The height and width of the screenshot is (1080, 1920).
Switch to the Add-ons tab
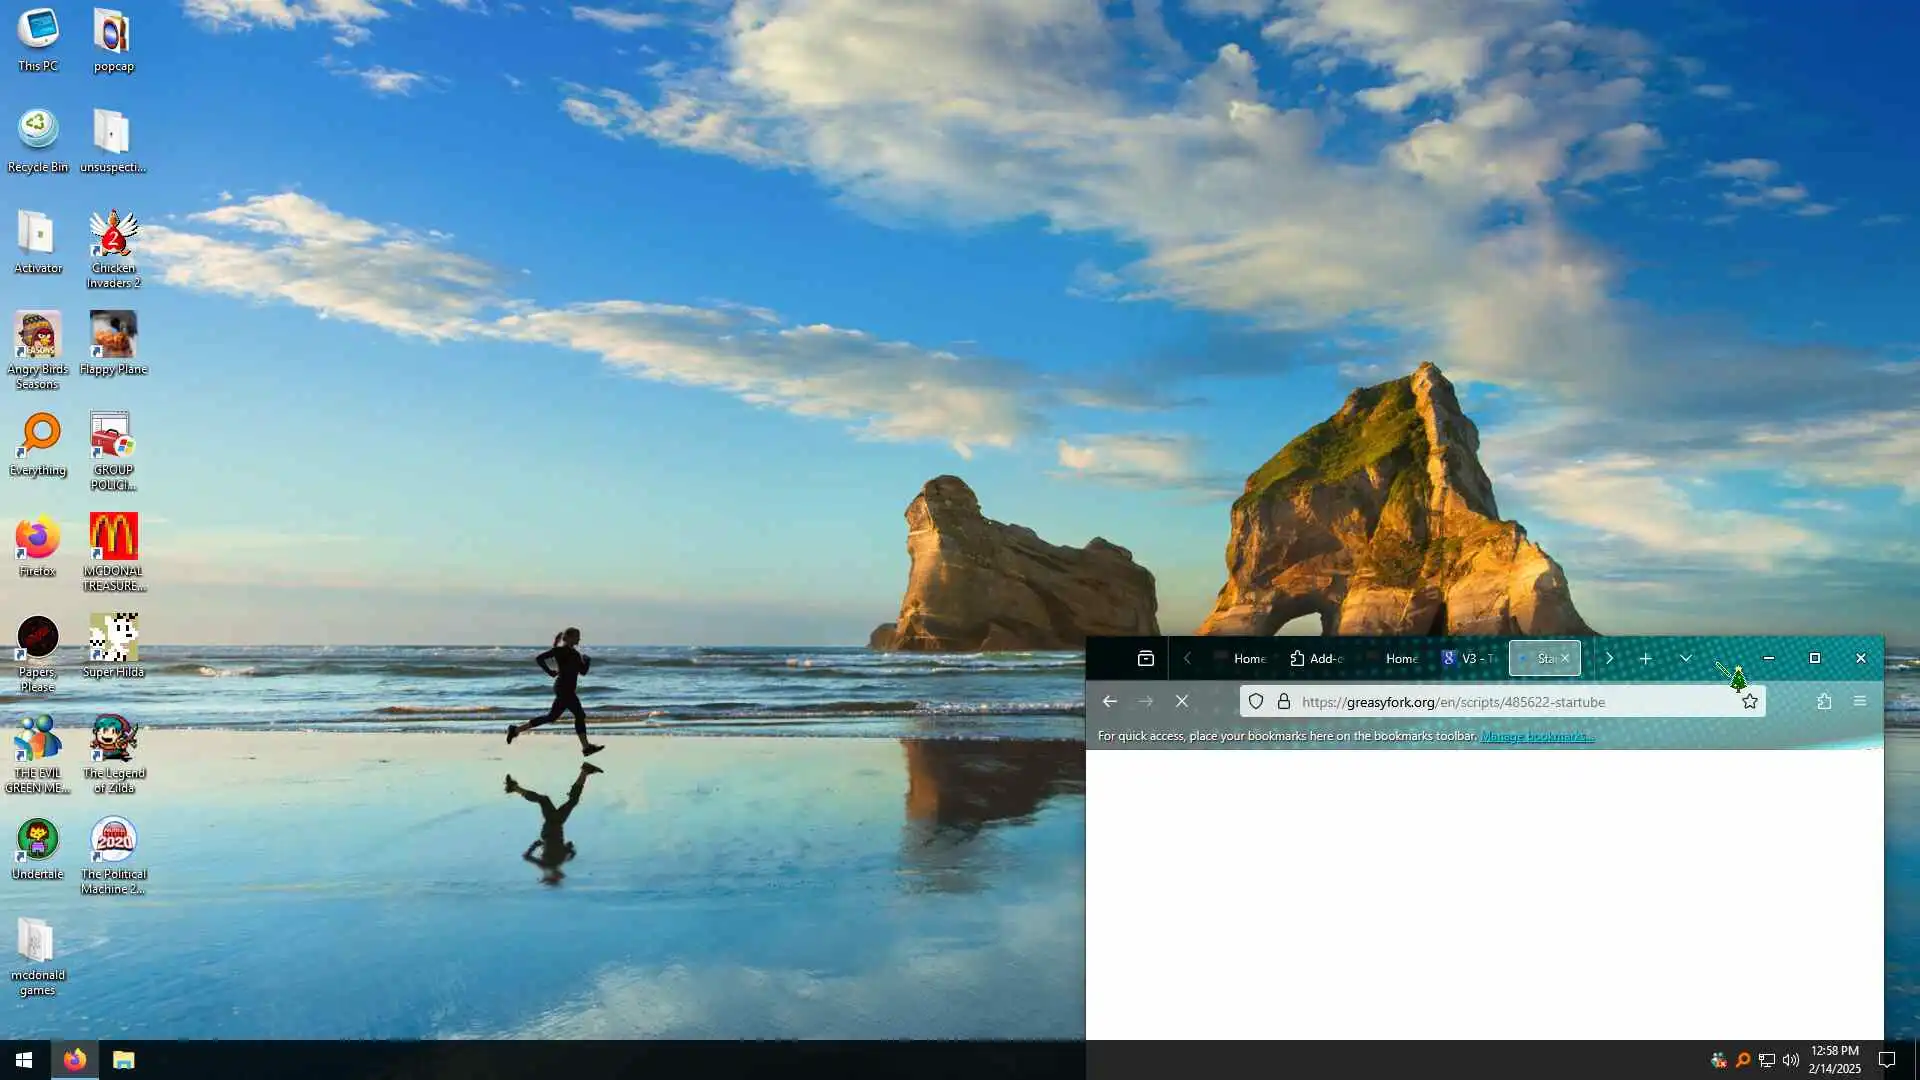pyautogui.click(x=1318, y=658)
